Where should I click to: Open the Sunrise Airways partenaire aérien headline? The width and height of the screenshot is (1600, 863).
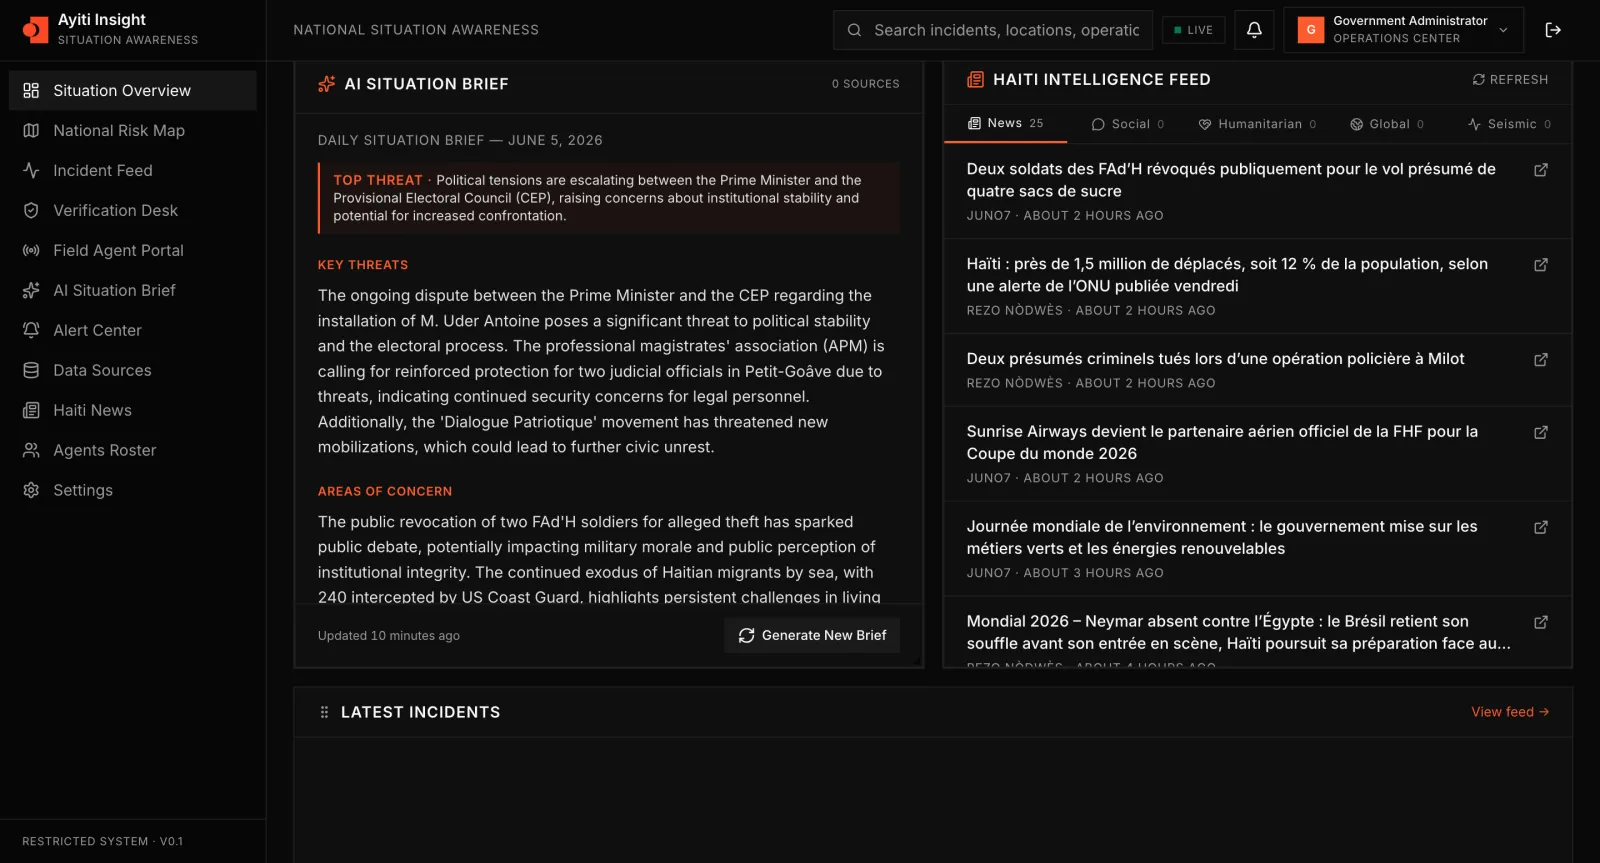(x=1222, y=442)
